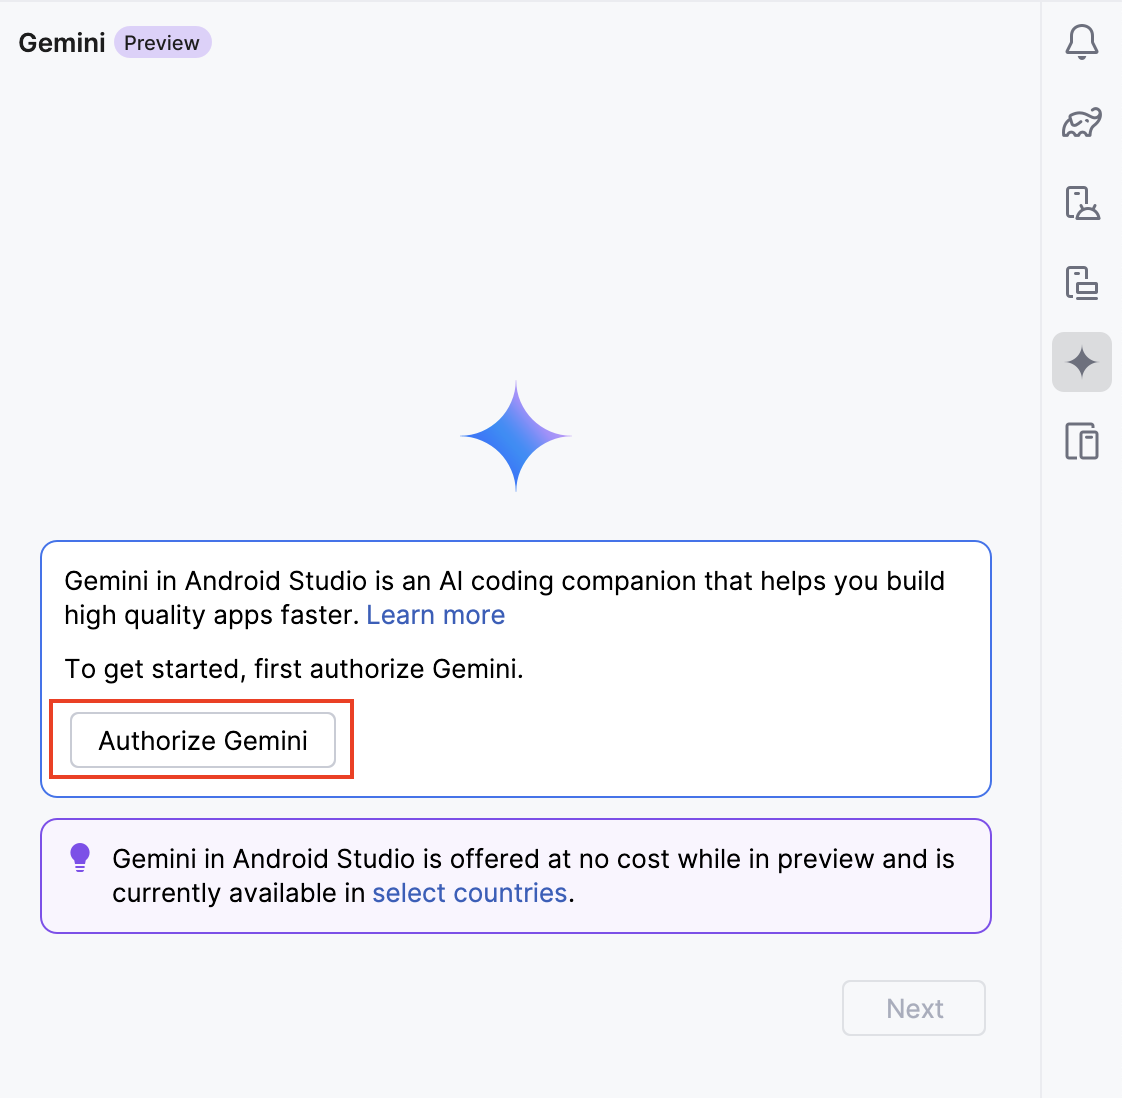Open the Running Devices tool window
This screenshot has height=1098, width=1122.
1081,282
